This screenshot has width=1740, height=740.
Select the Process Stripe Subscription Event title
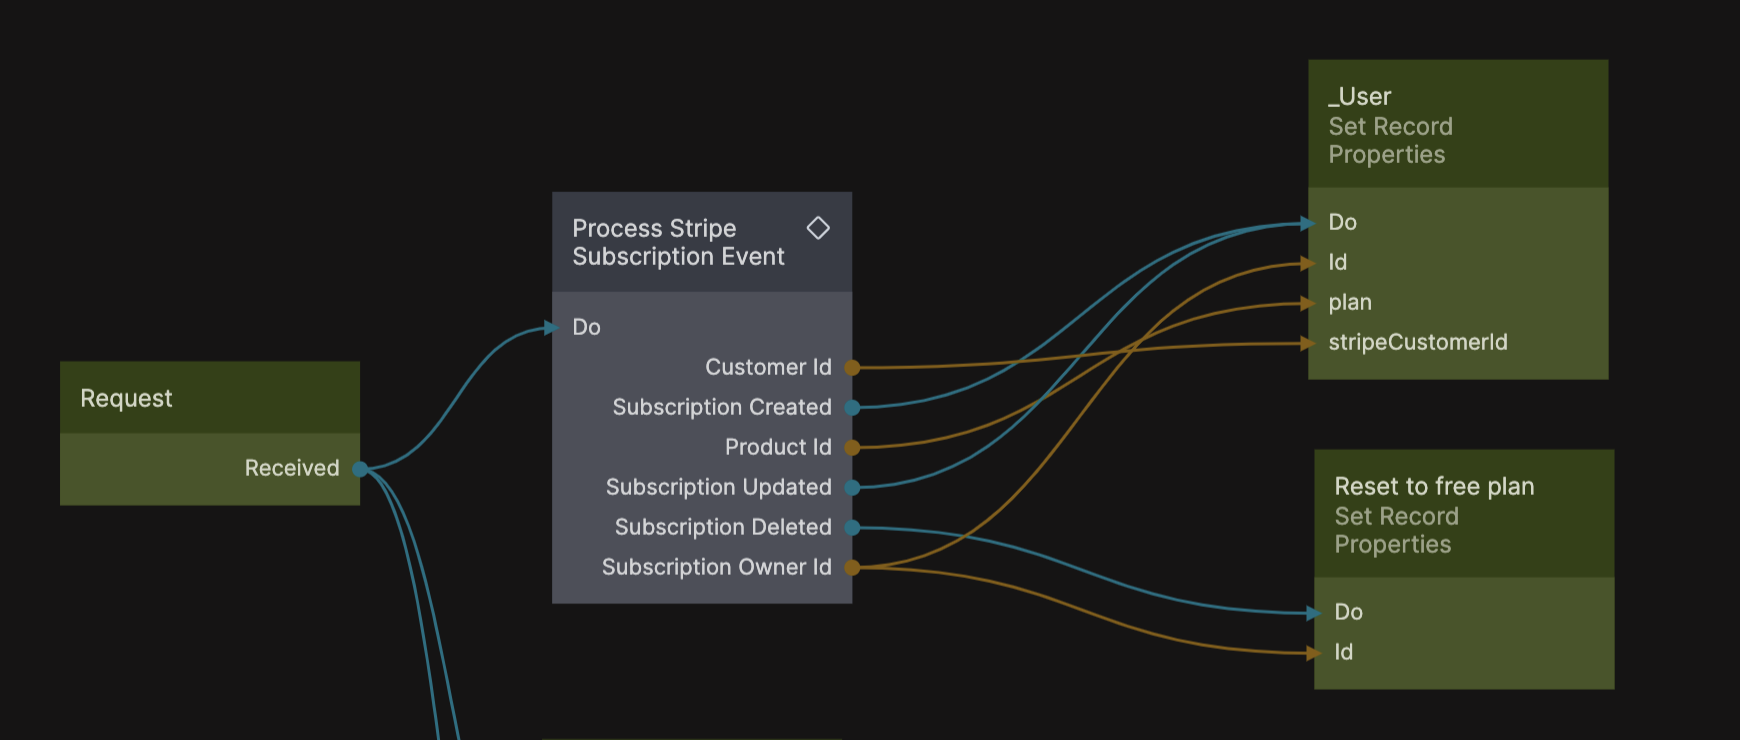(678, 243)
